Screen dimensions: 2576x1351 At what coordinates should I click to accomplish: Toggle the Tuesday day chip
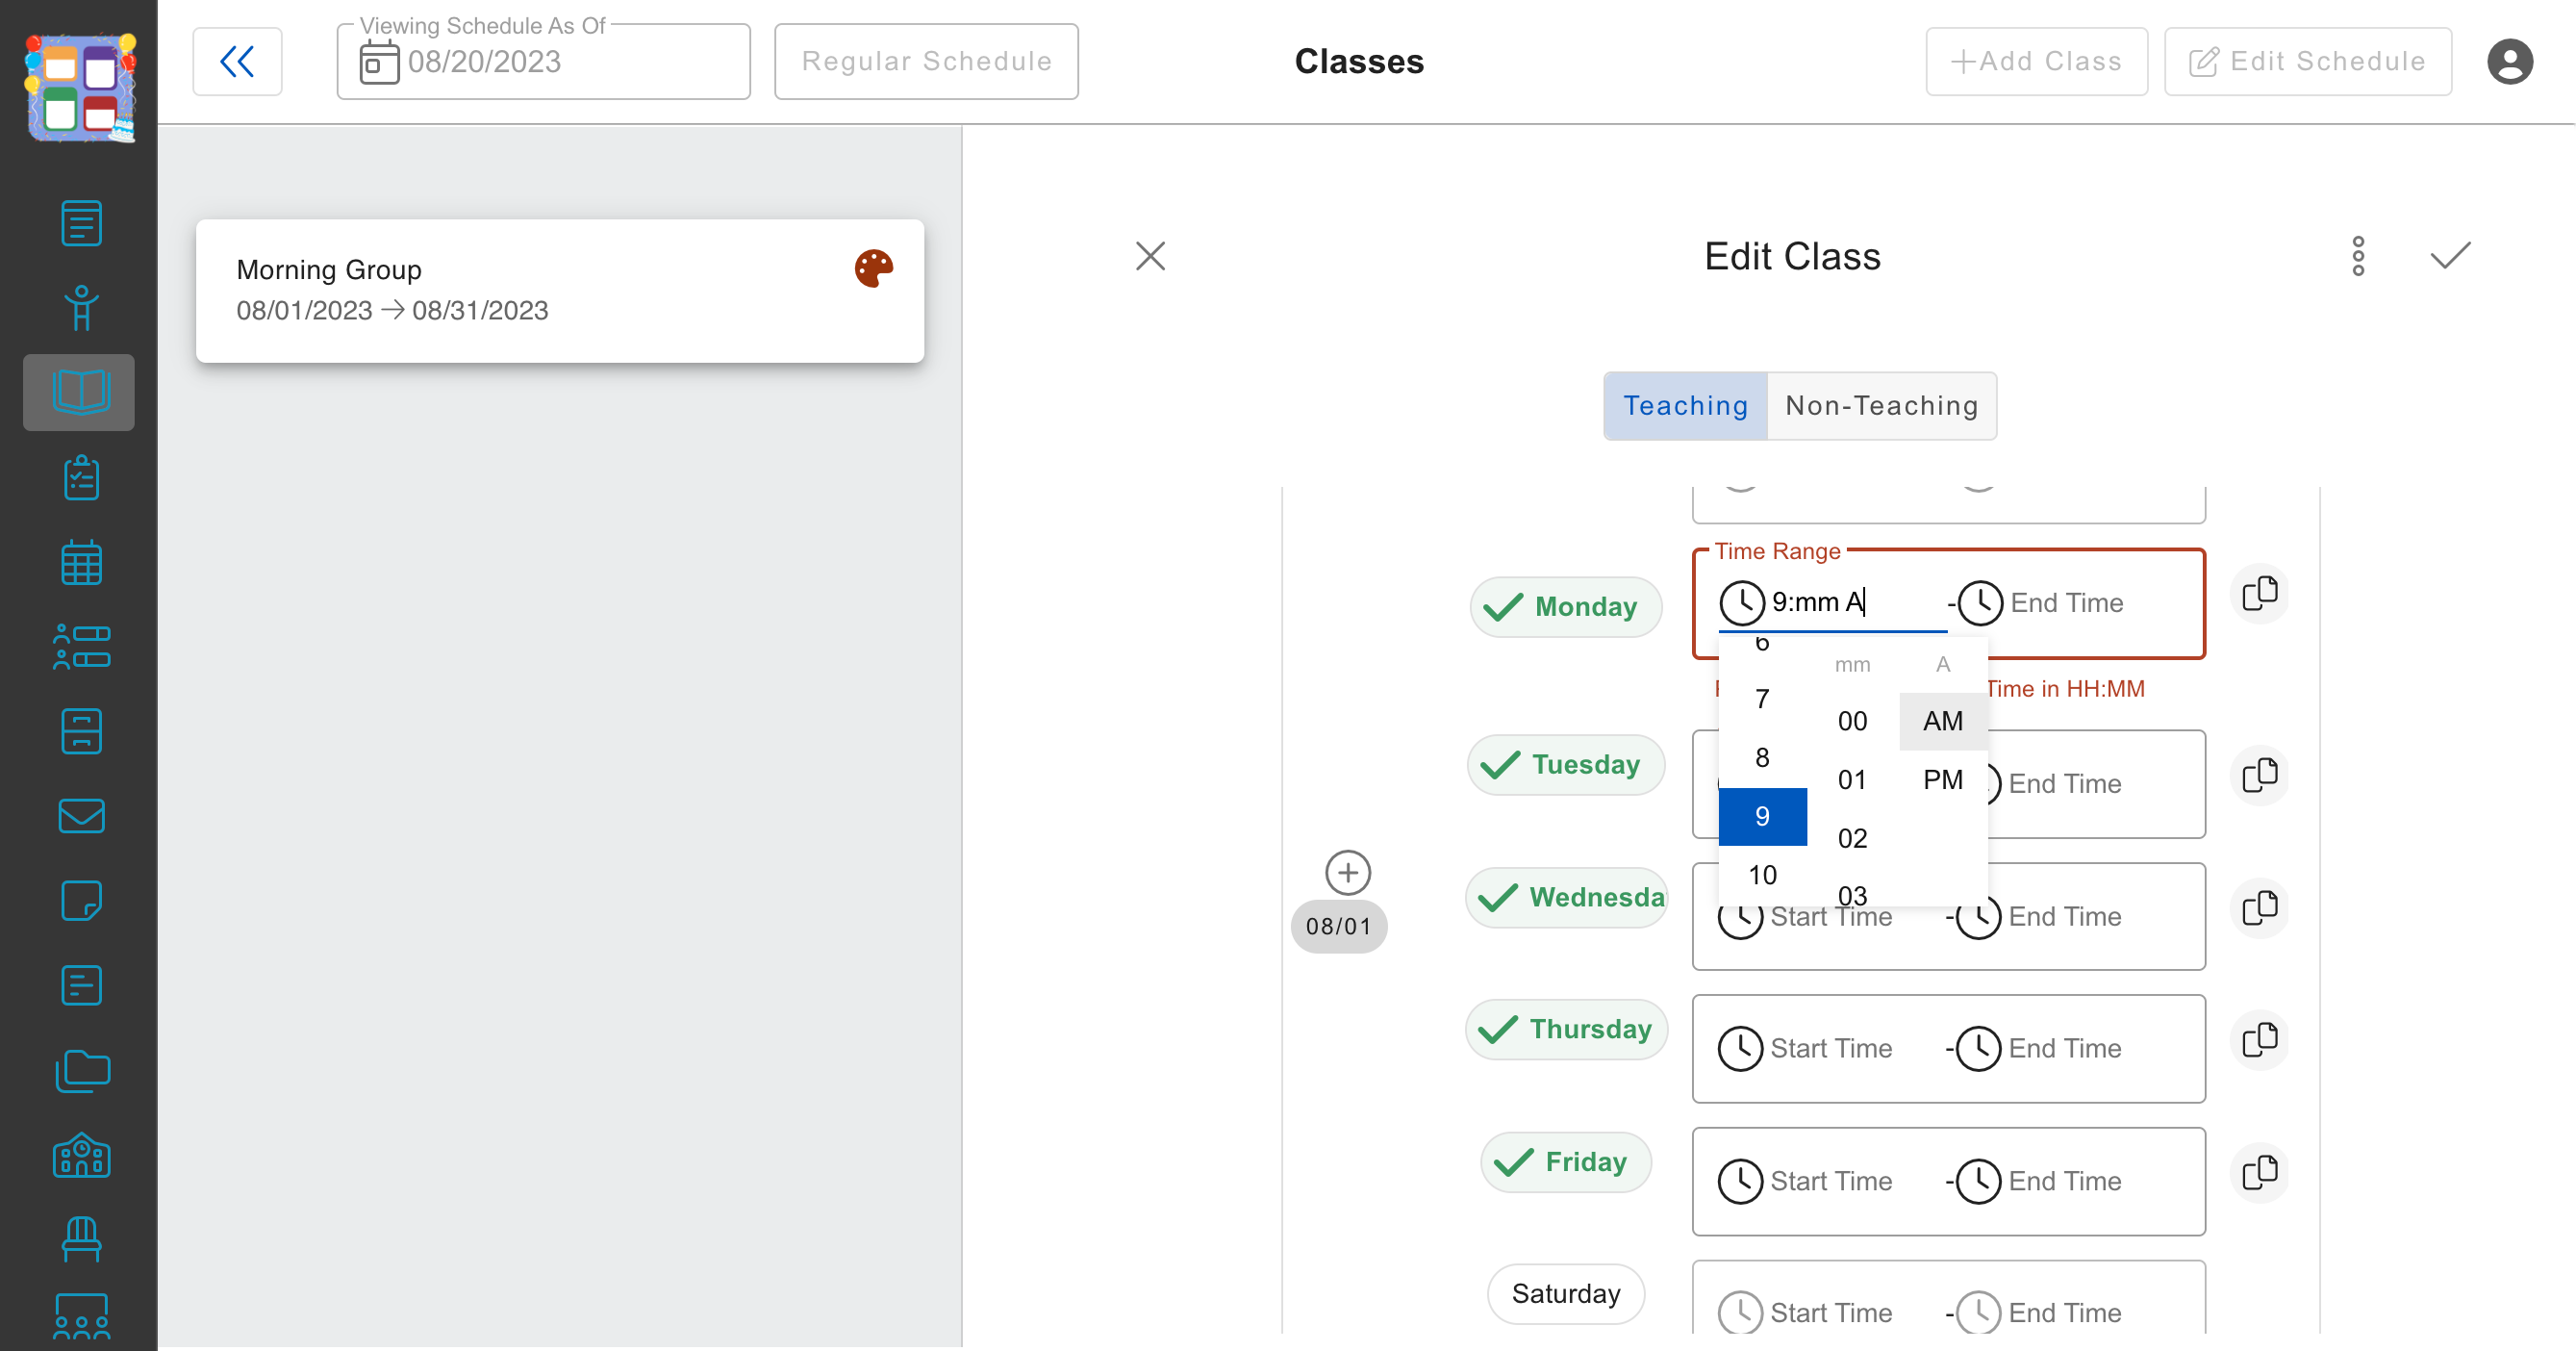(1566, 765)
